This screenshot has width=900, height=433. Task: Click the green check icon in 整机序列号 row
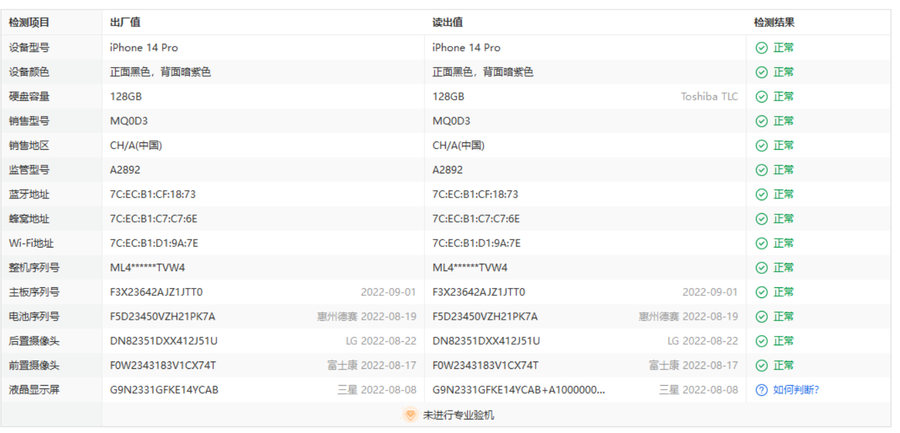[x=761, y=268]
